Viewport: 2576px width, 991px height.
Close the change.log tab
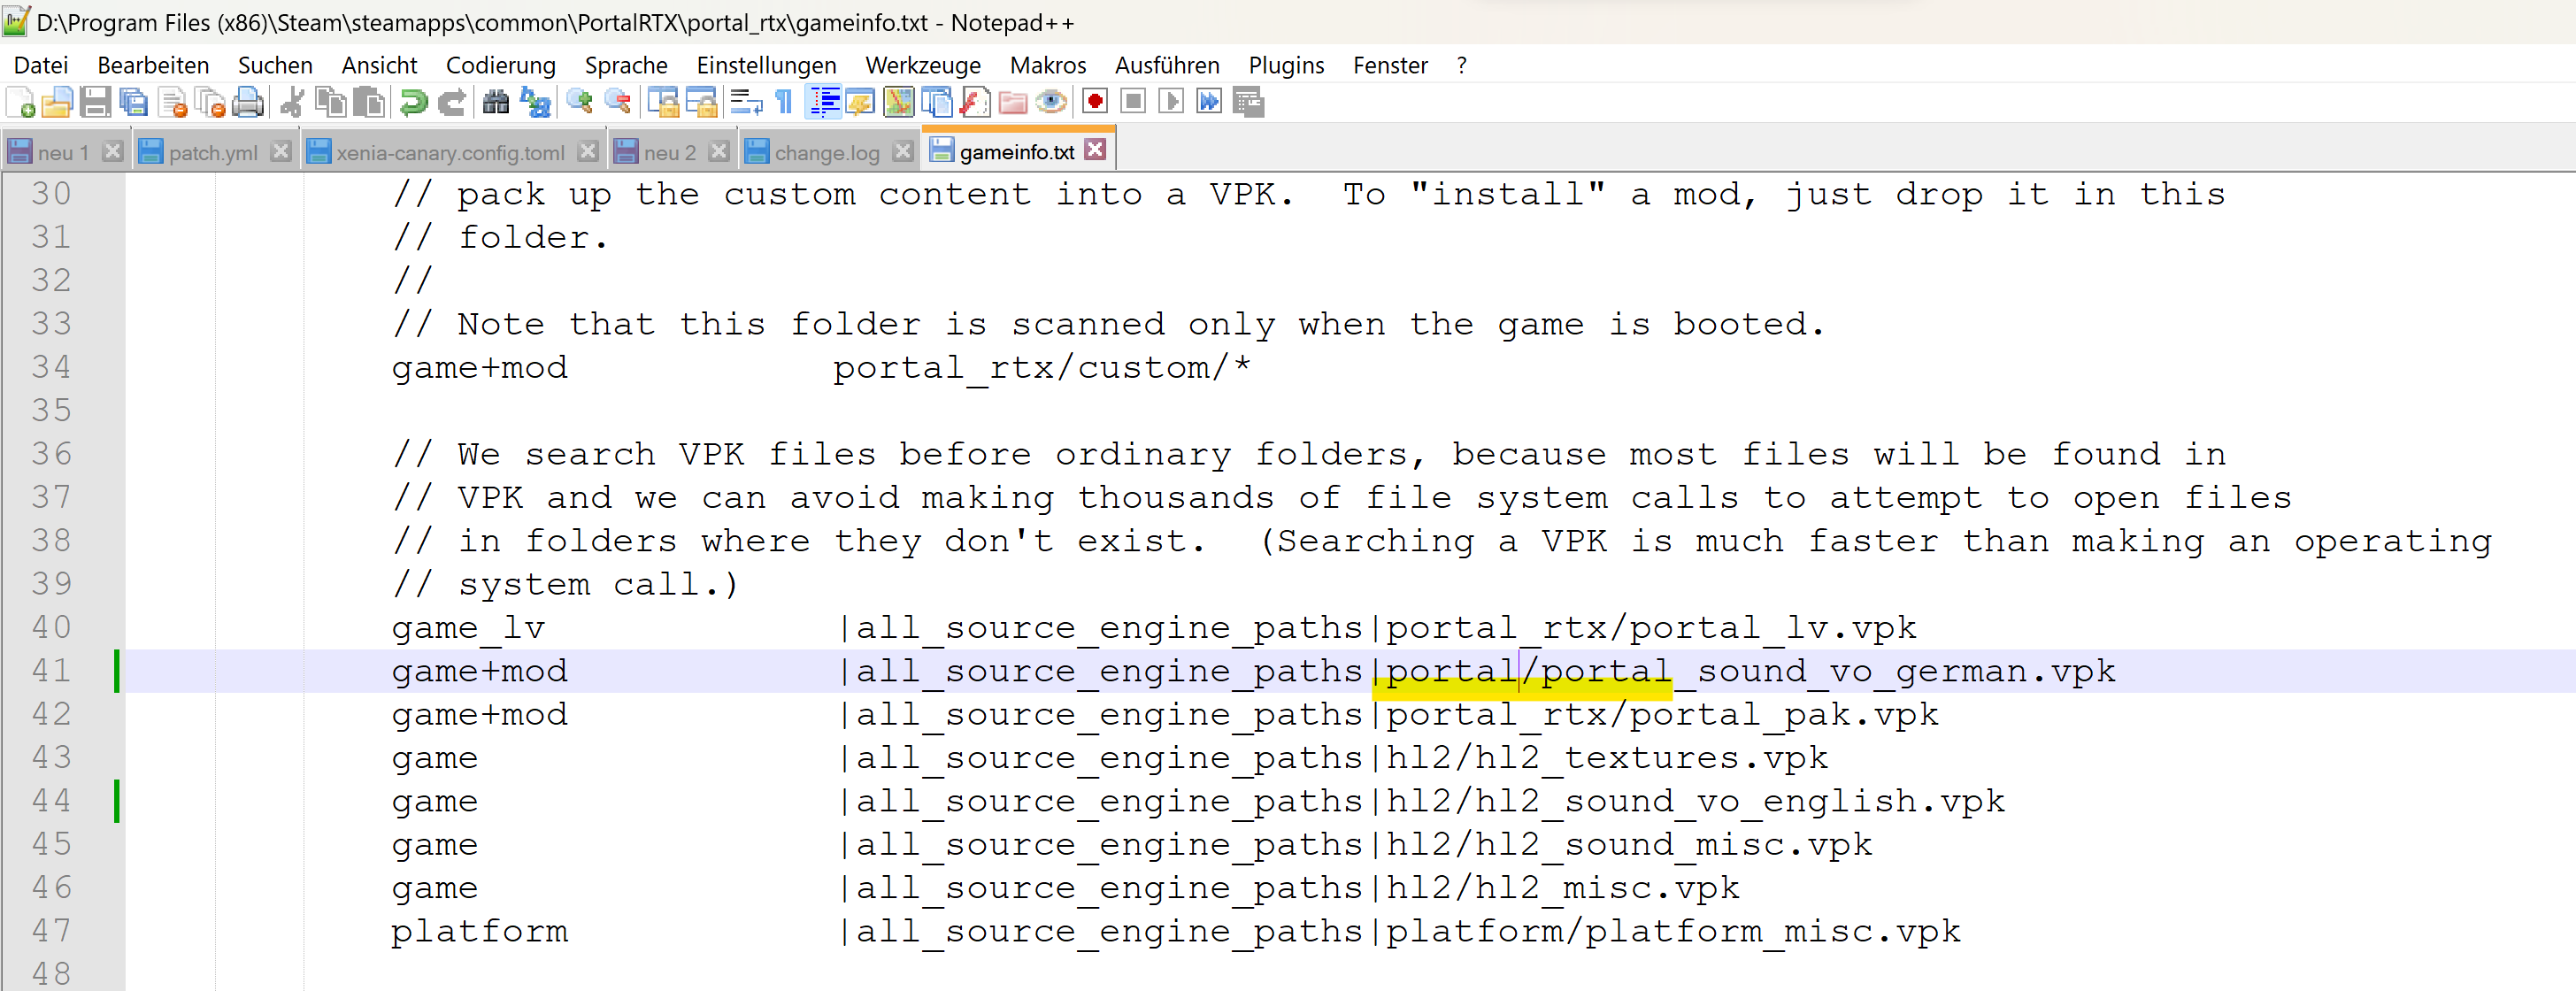click(902, 151)
